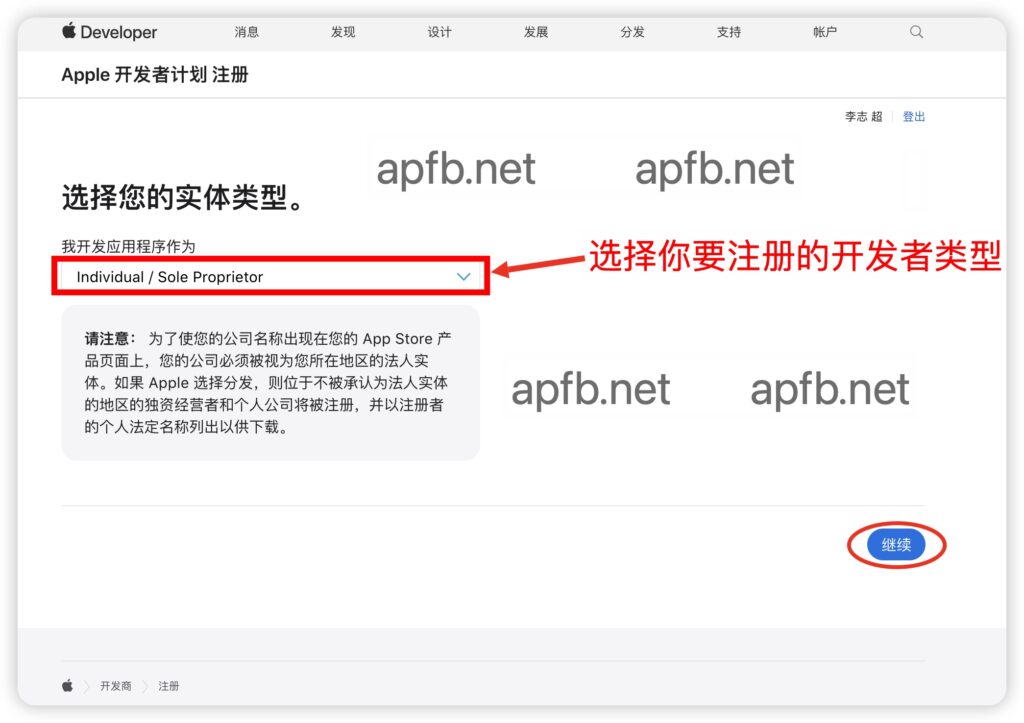Click the 选择您的实体类型 heading
This screenshot has height=723, width=1024.
click(183, 197)
